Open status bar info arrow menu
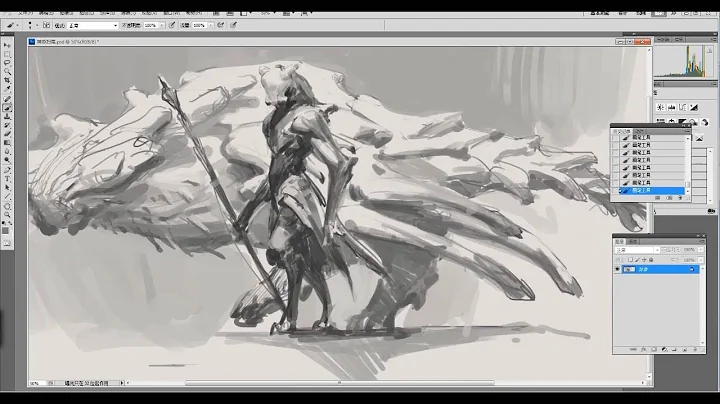720x404 pixels. pyautogui.click(x=122, y=382)
